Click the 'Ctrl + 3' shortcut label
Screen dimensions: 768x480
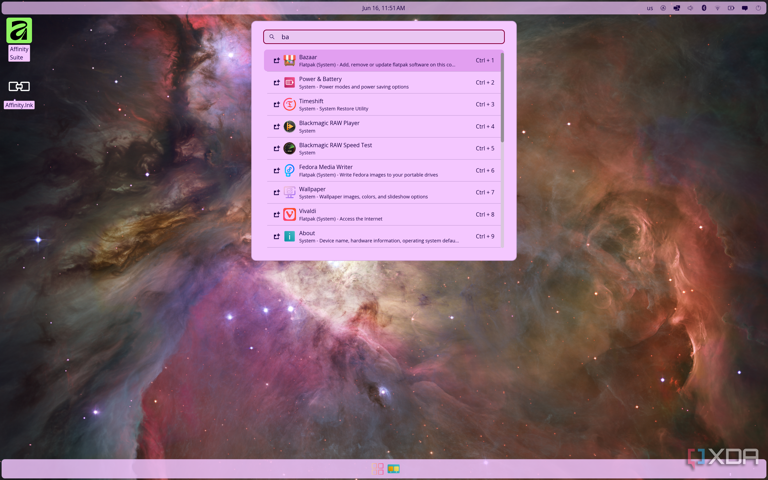[x=485, y=104]
